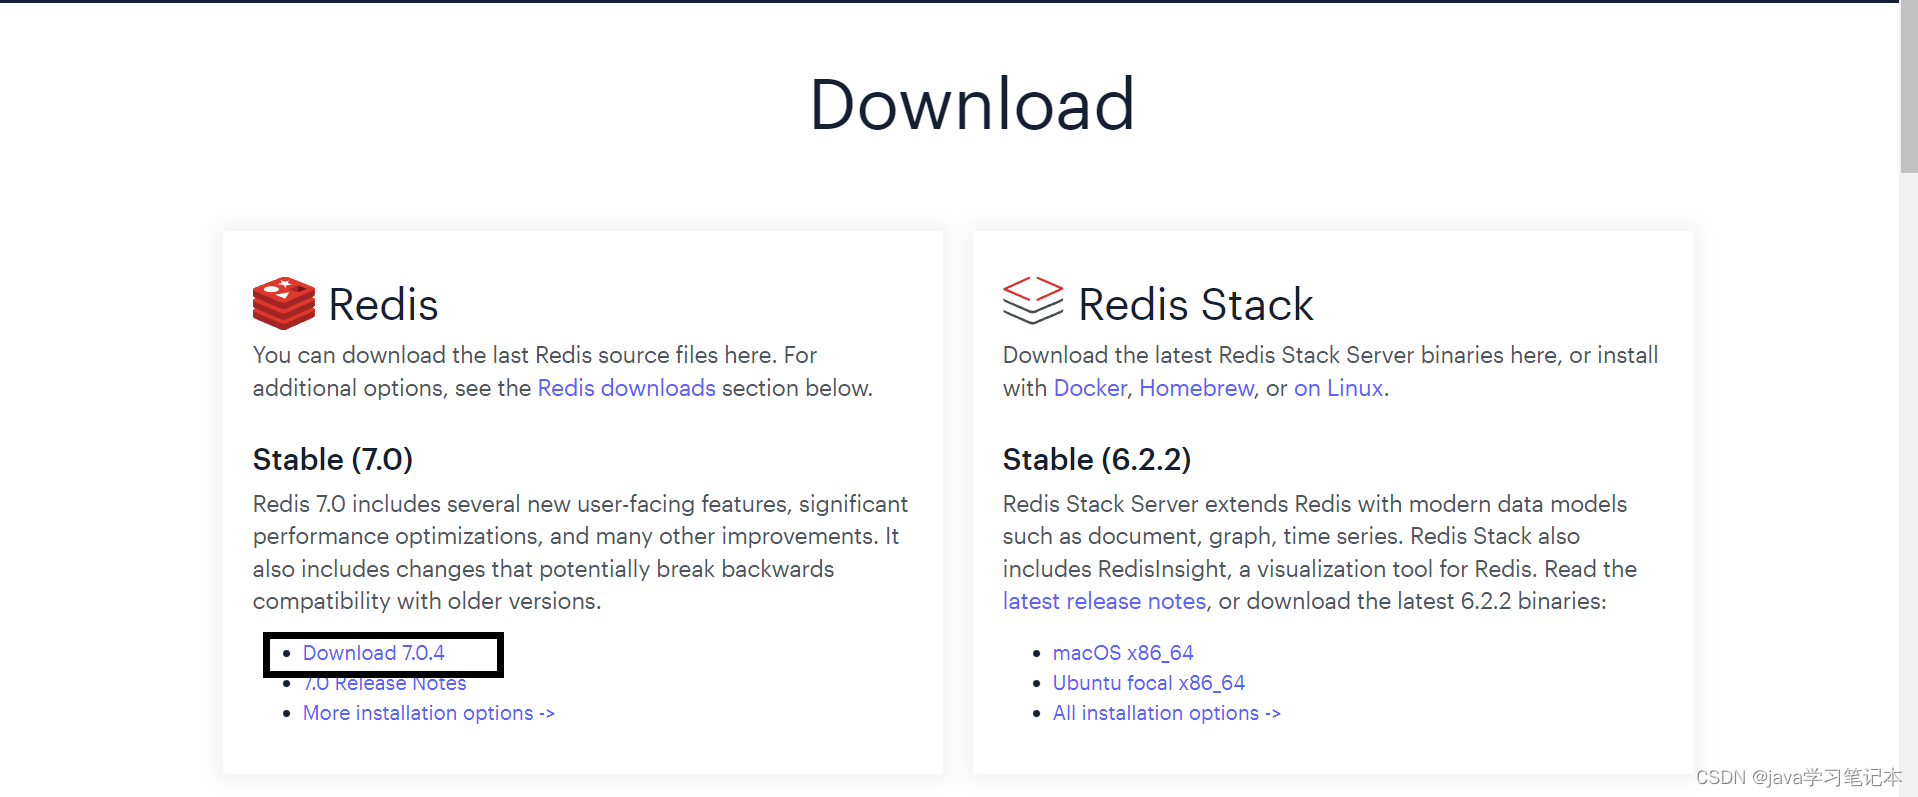
Task: Follow the Homebrew install link
Action: click(x=1196, y=388)
